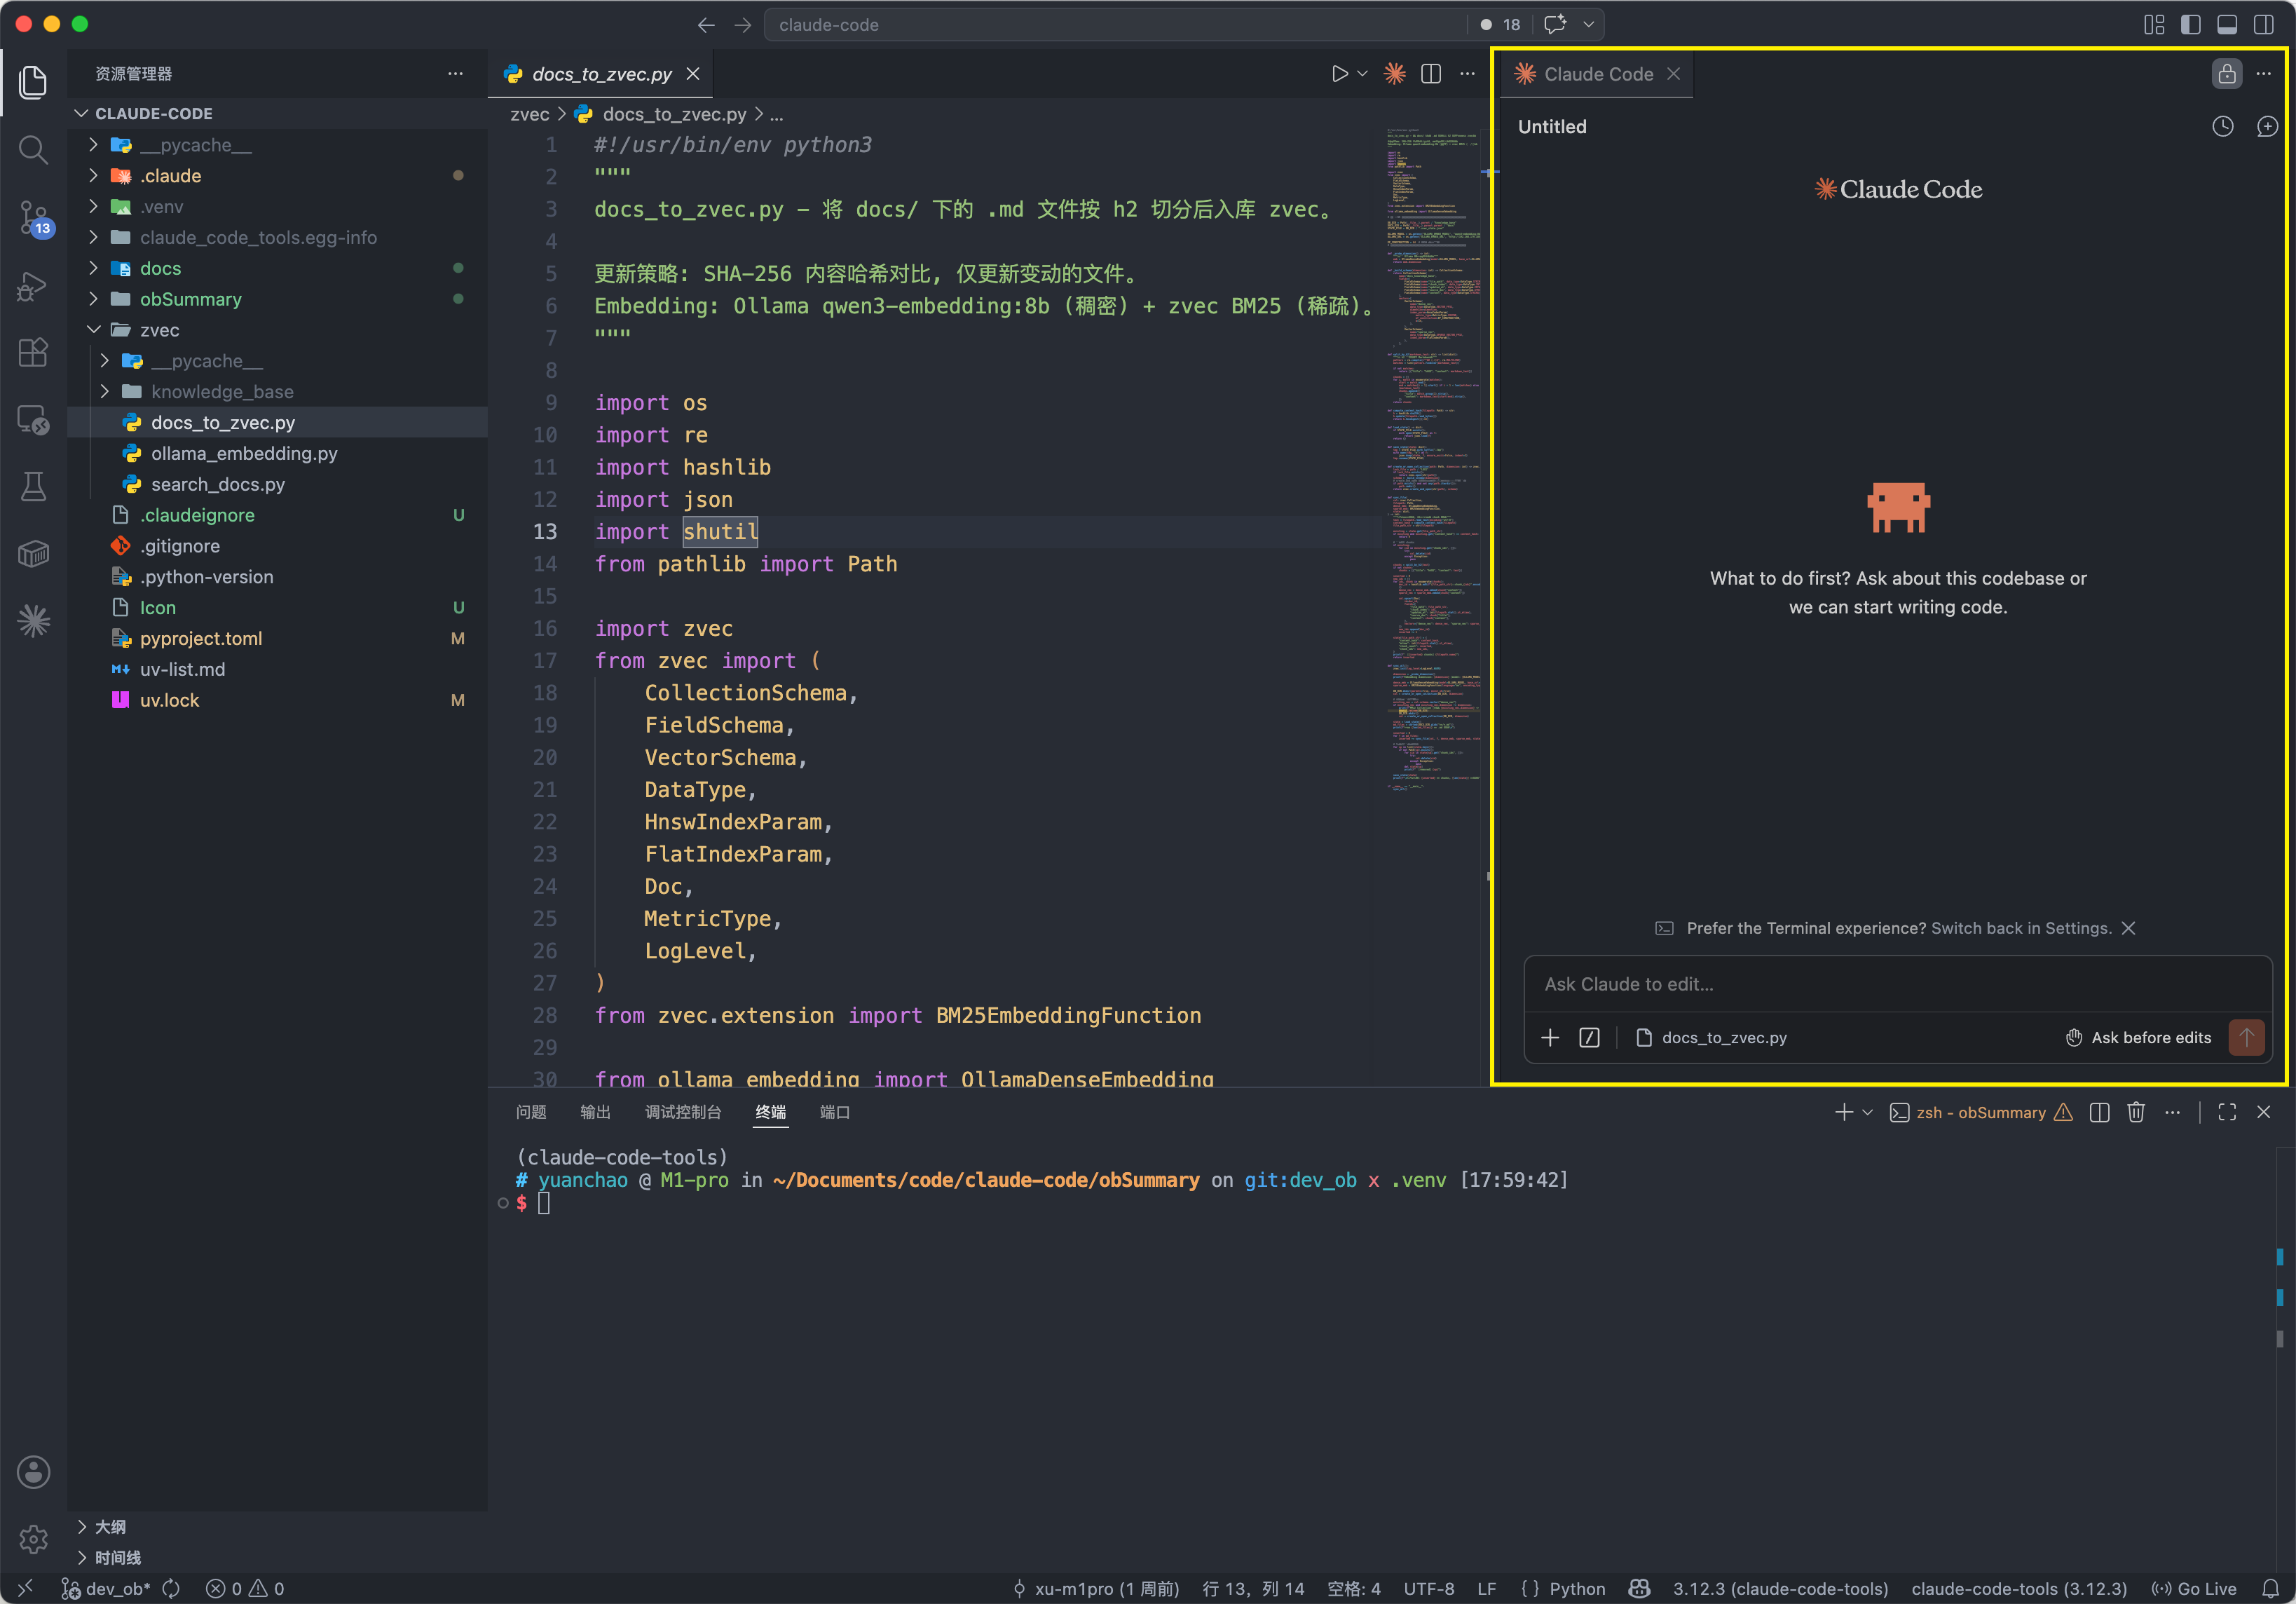Open Run and Debug view
The height and width of the screenshot is (1604, 2296).
tap(33, 285)
